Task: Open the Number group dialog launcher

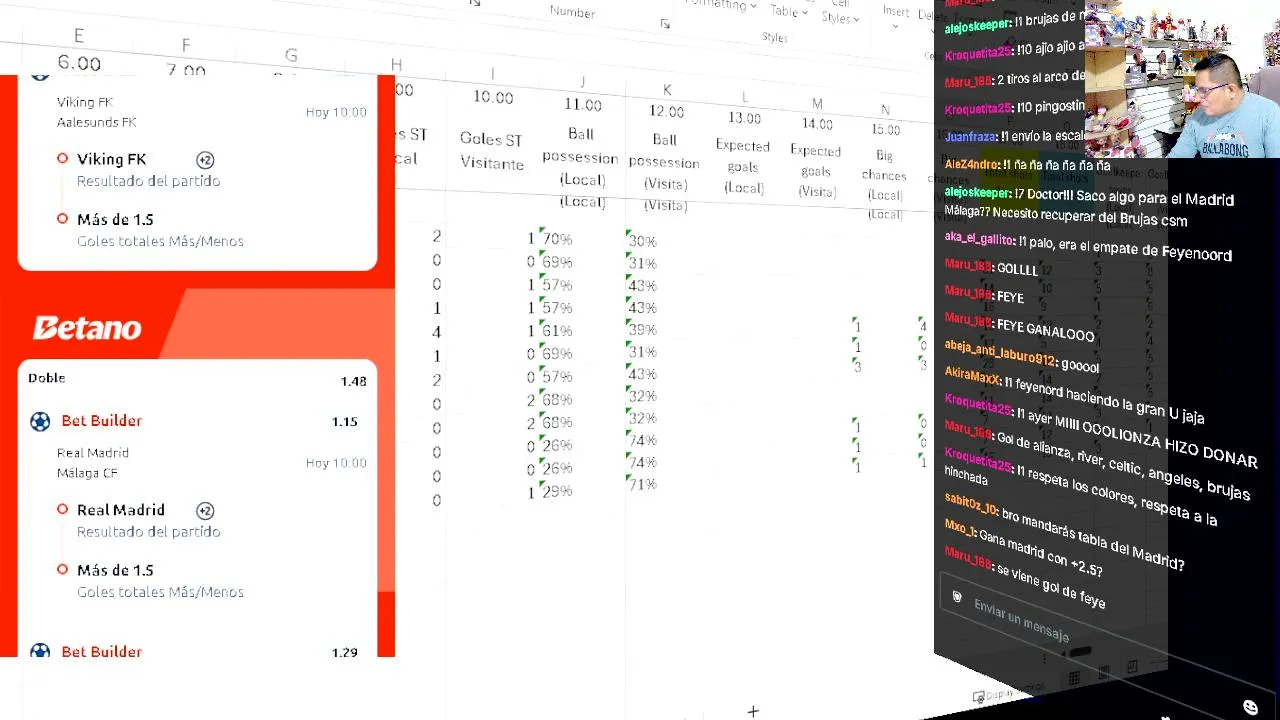Action: click(x=665, y=24)
